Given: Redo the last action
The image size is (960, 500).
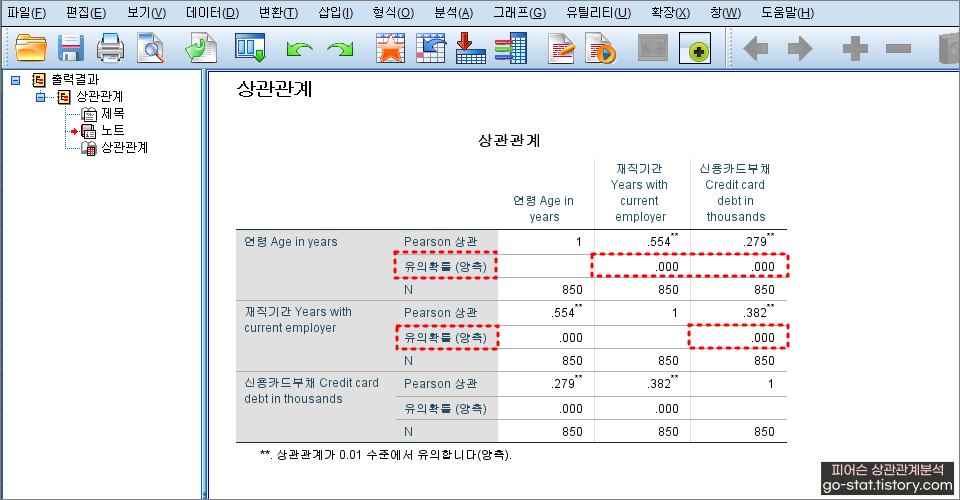Looking at the screenshot, I should click(x=340, y=49).
